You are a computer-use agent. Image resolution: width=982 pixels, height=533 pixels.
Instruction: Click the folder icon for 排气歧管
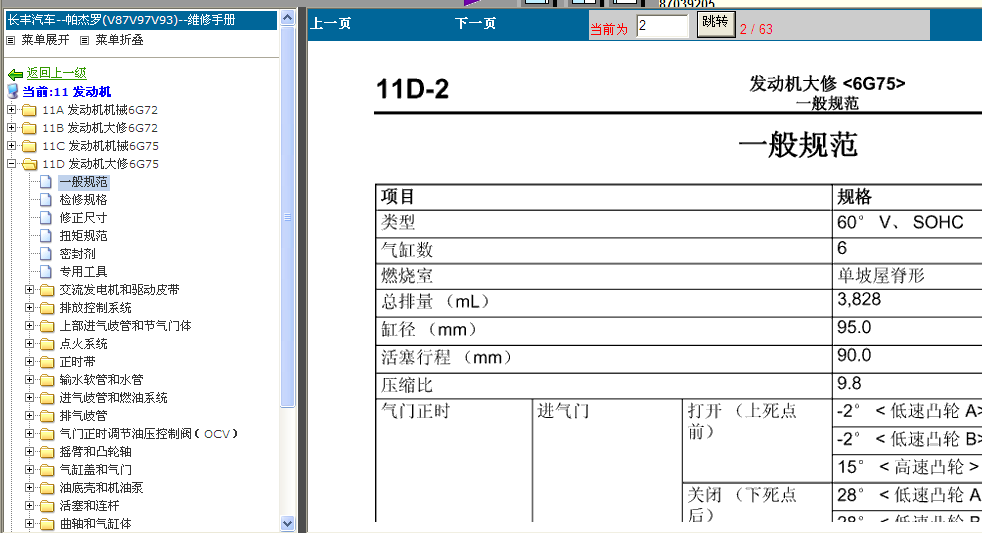(x=47, y=417)
